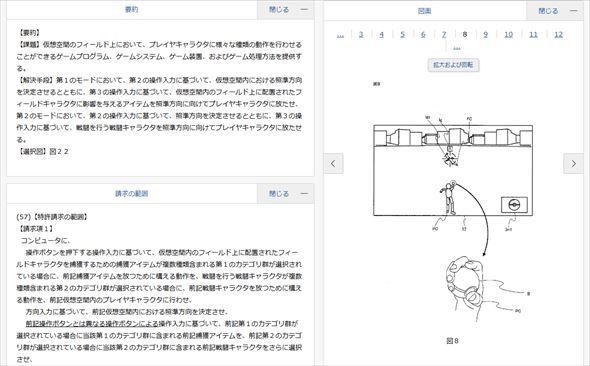
Task: Go to drawing page 12
Action: pyautogui.click(x=558, y=34)
